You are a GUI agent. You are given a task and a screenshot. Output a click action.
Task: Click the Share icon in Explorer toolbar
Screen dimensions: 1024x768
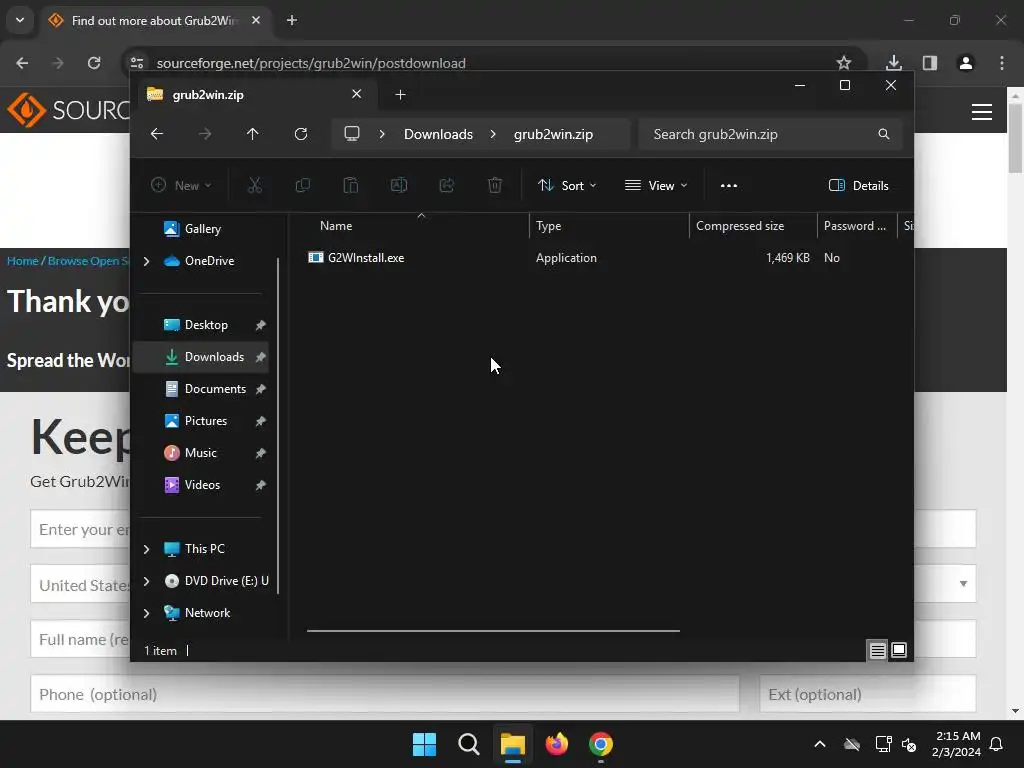pos(447,185)
